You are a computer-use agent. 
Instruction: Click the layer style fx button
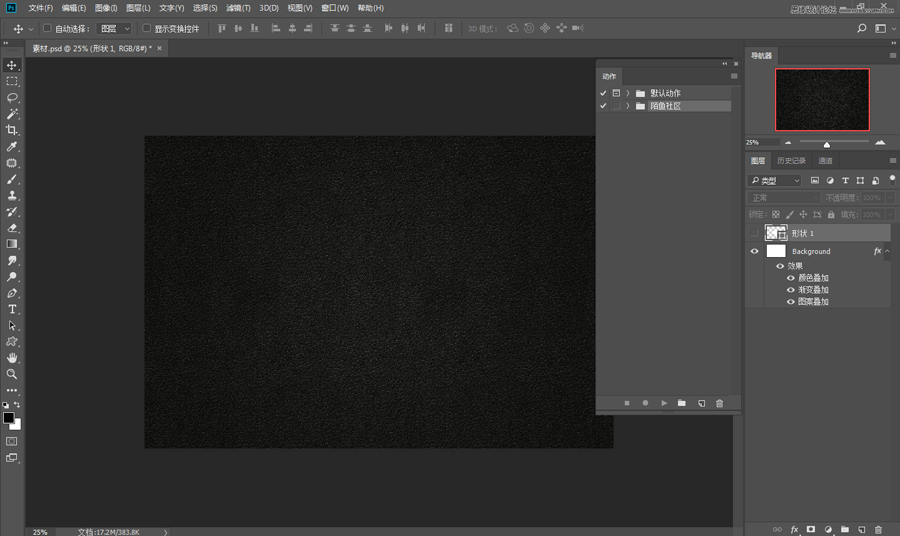click(x=794, y=528)
